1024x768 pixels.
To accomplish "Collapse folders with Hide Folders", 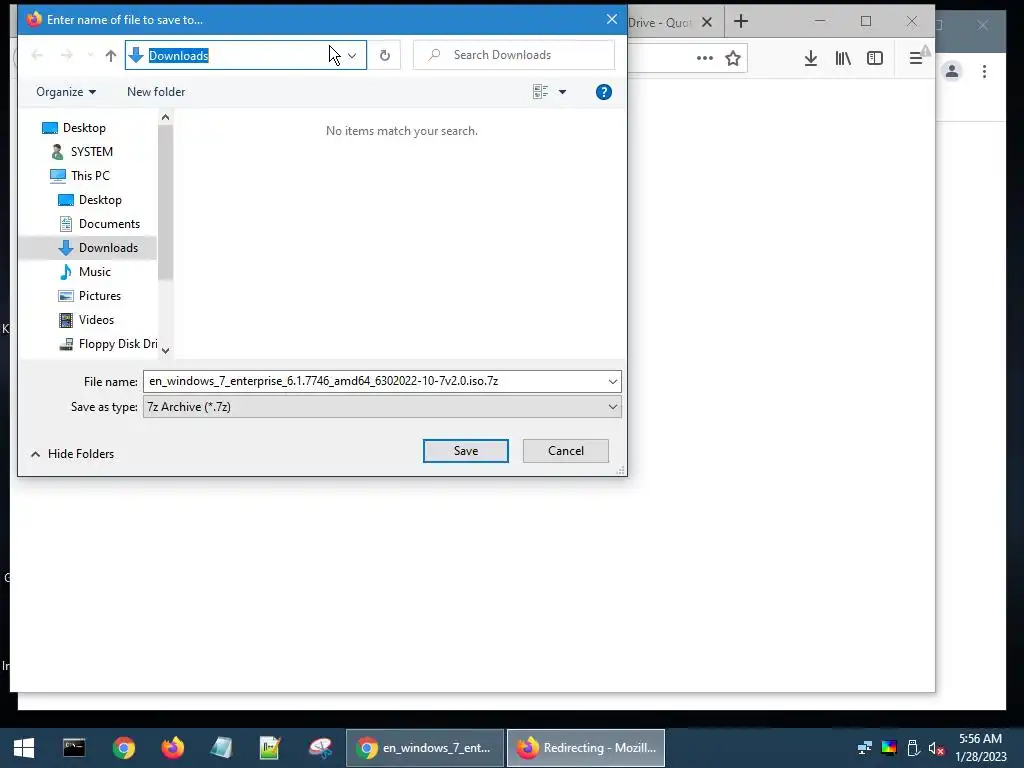I will pyautogui.click(x=72, y=454).
